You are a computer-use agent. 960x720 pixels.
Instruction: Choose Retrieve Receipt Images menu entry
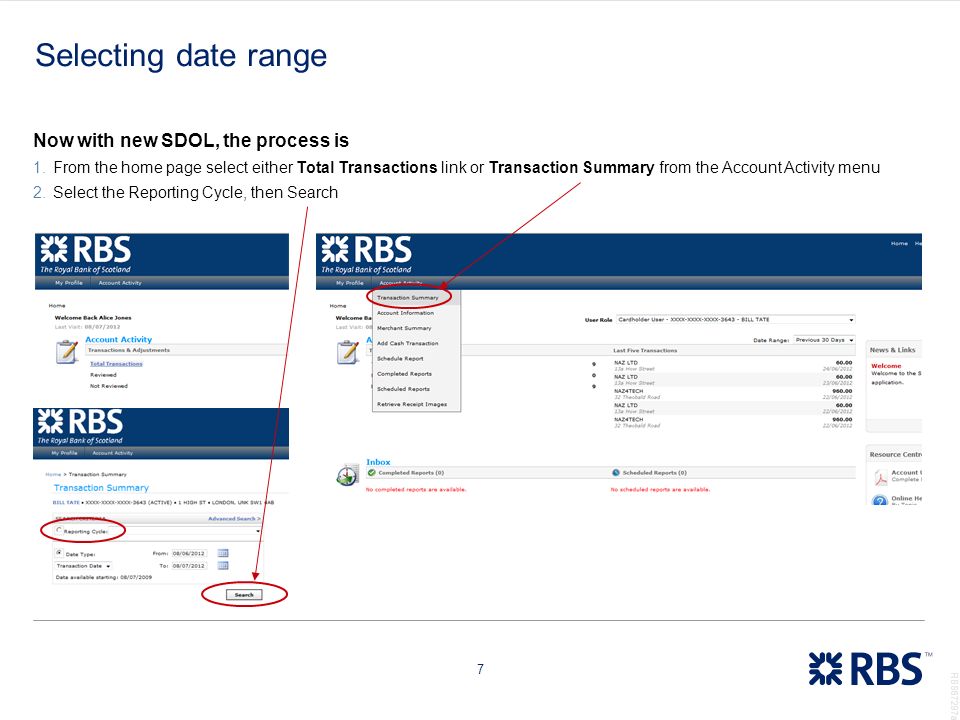coord(412,405)
